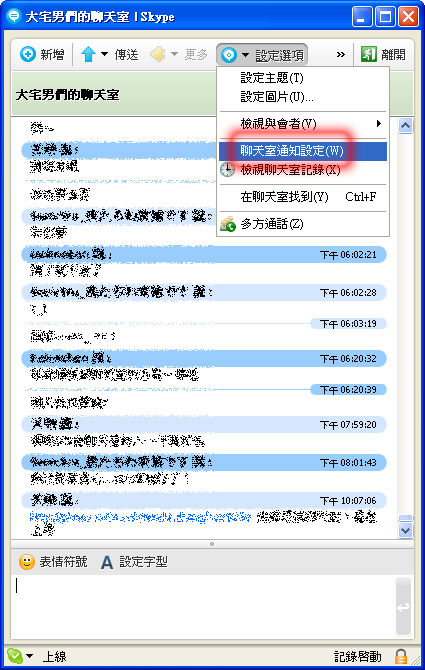Click scrollbar up arrow in chat
The height and width of the screenshot is (670, 425).
tap(405, 126)
